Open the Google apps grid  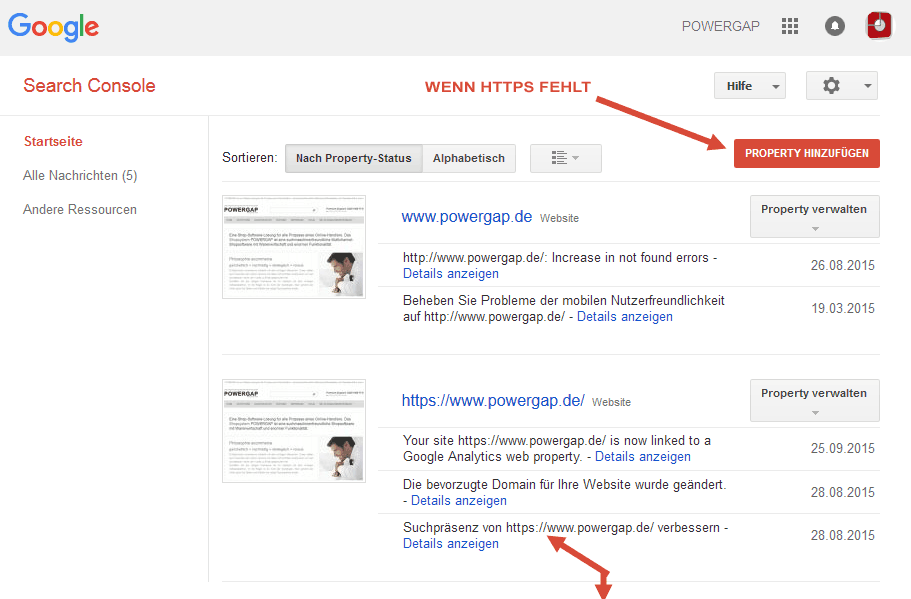pyautogui.click(x=790, y=26)
